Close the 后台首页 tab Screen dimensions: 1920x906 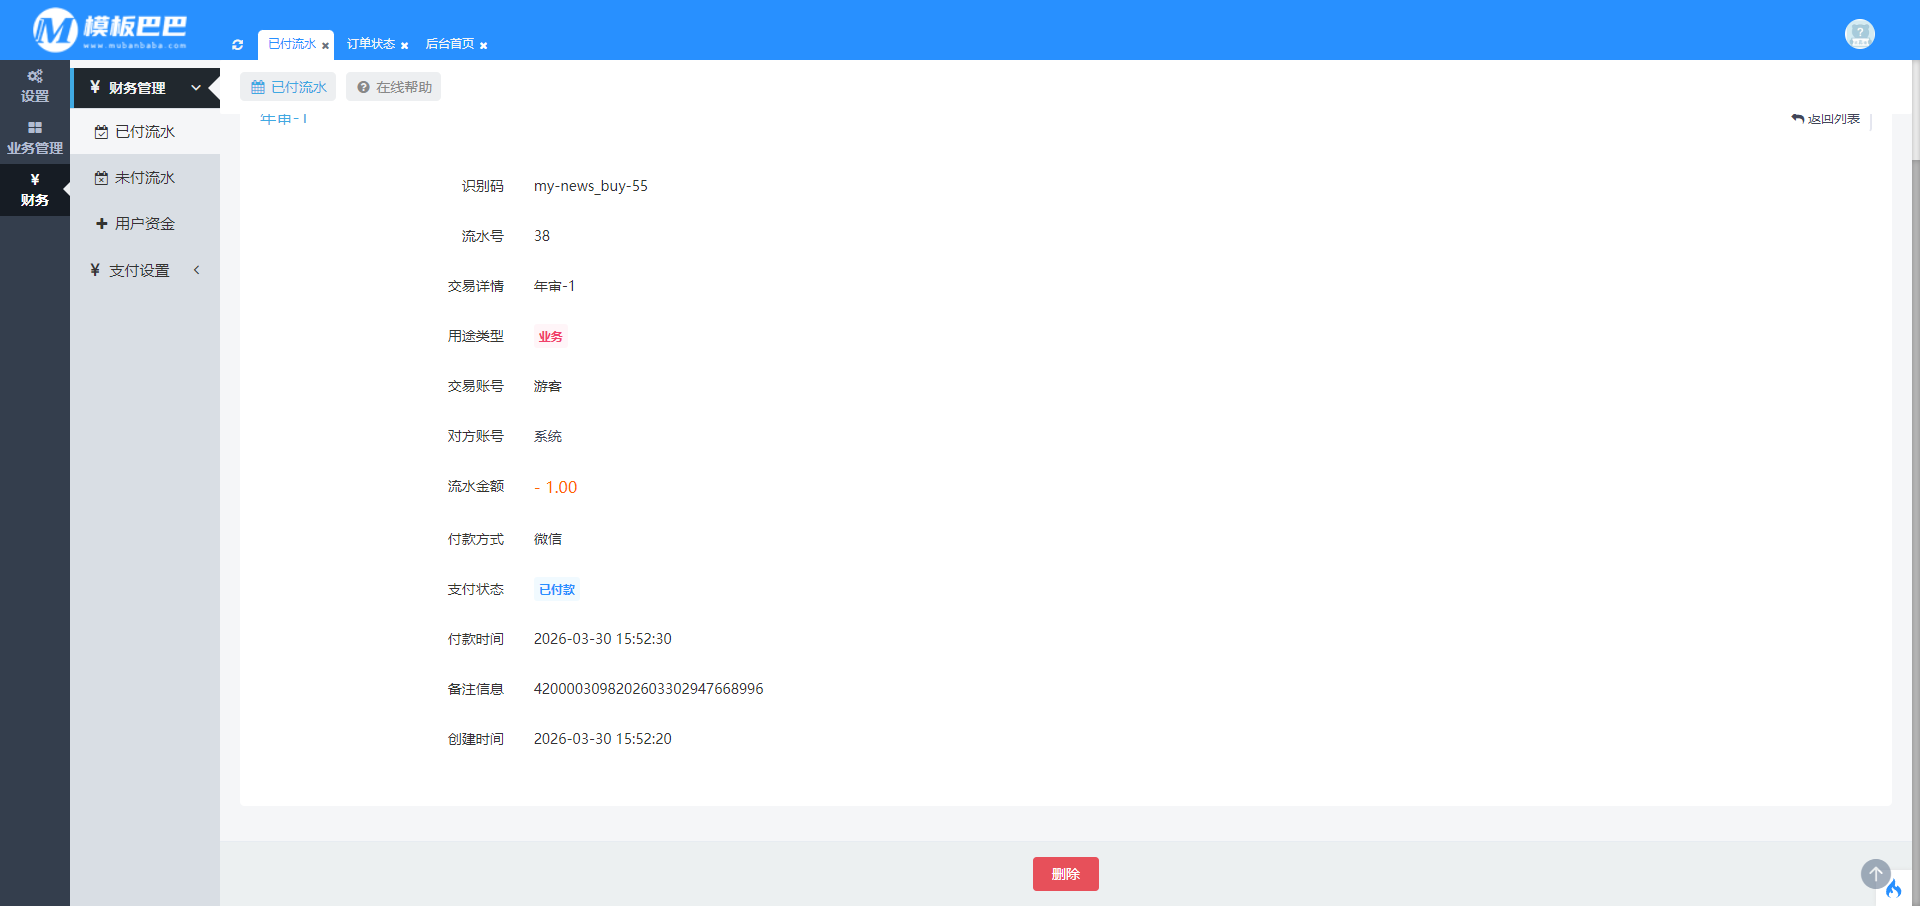pyautogui.click(x=483, y=46)
